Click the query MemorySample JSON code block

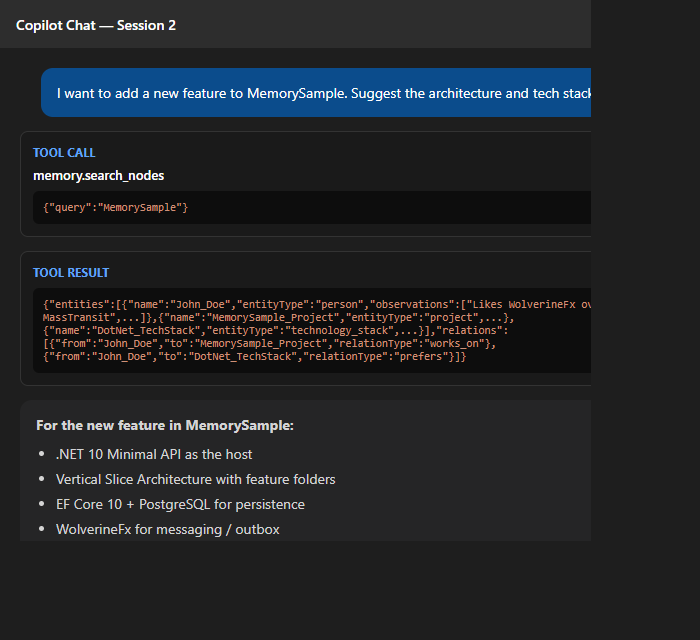tap(312, 208)
